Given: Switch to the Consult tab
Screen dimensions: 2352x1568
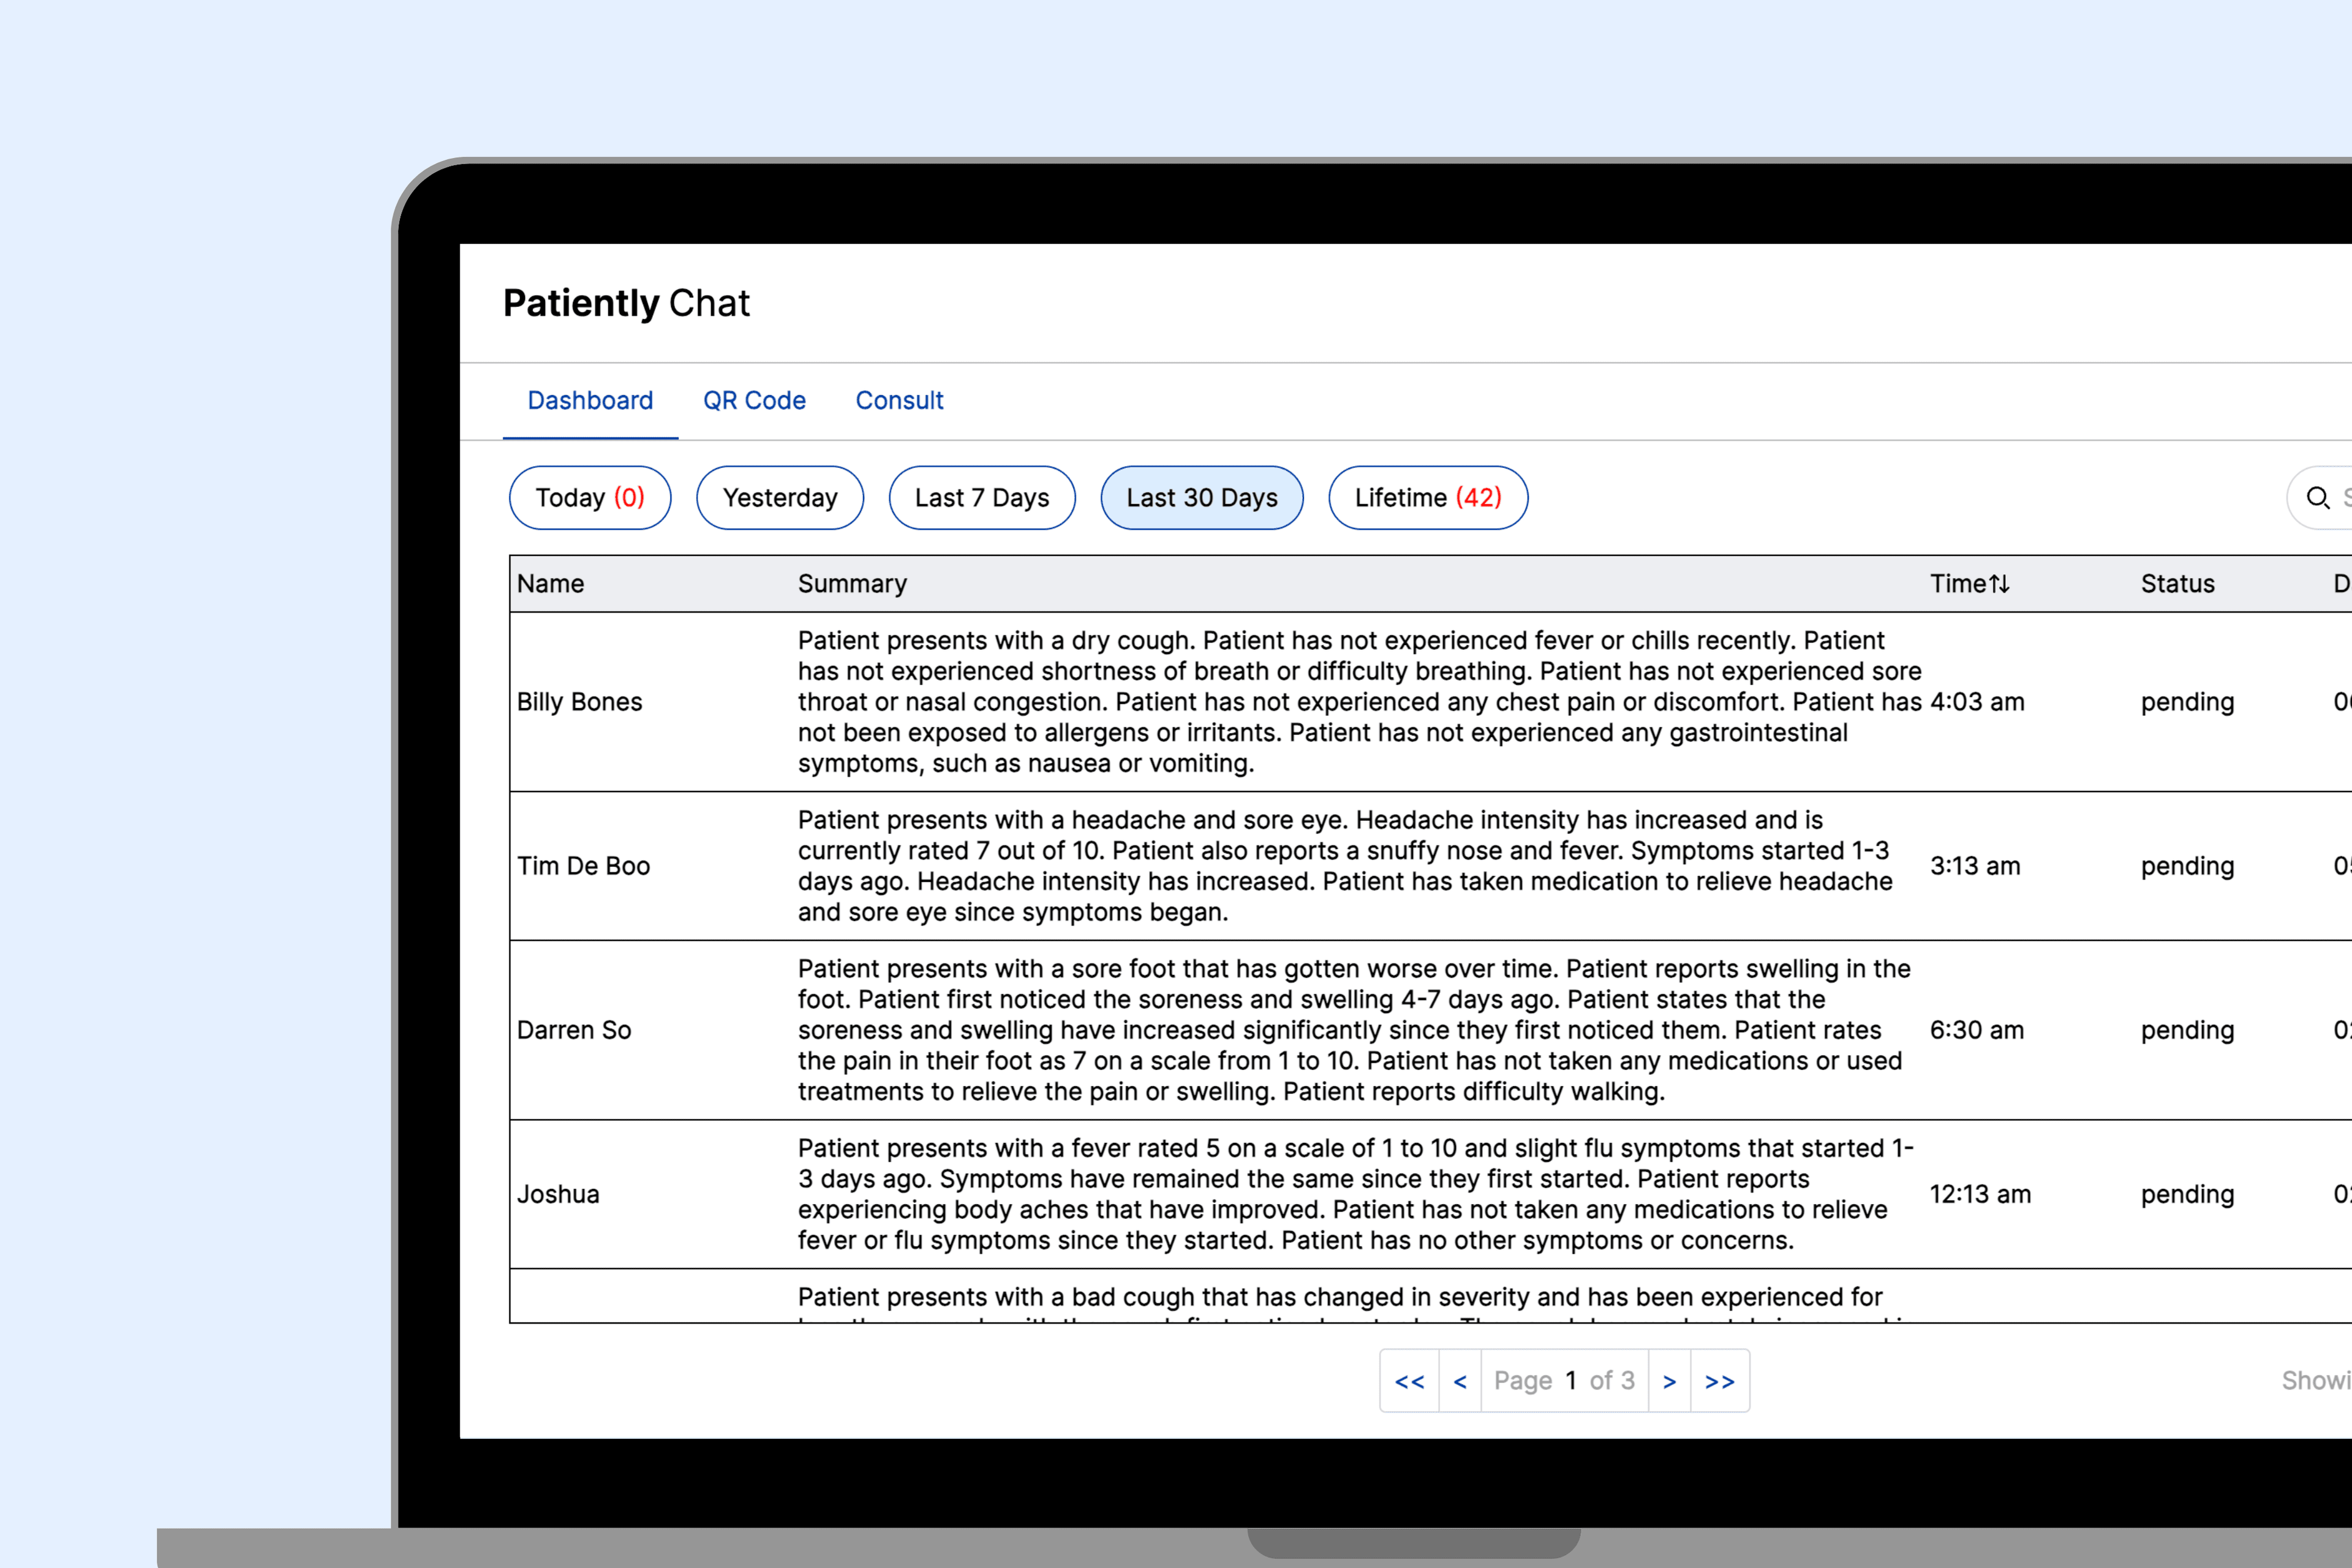Looking at the screenshot, I should [899, 400].
